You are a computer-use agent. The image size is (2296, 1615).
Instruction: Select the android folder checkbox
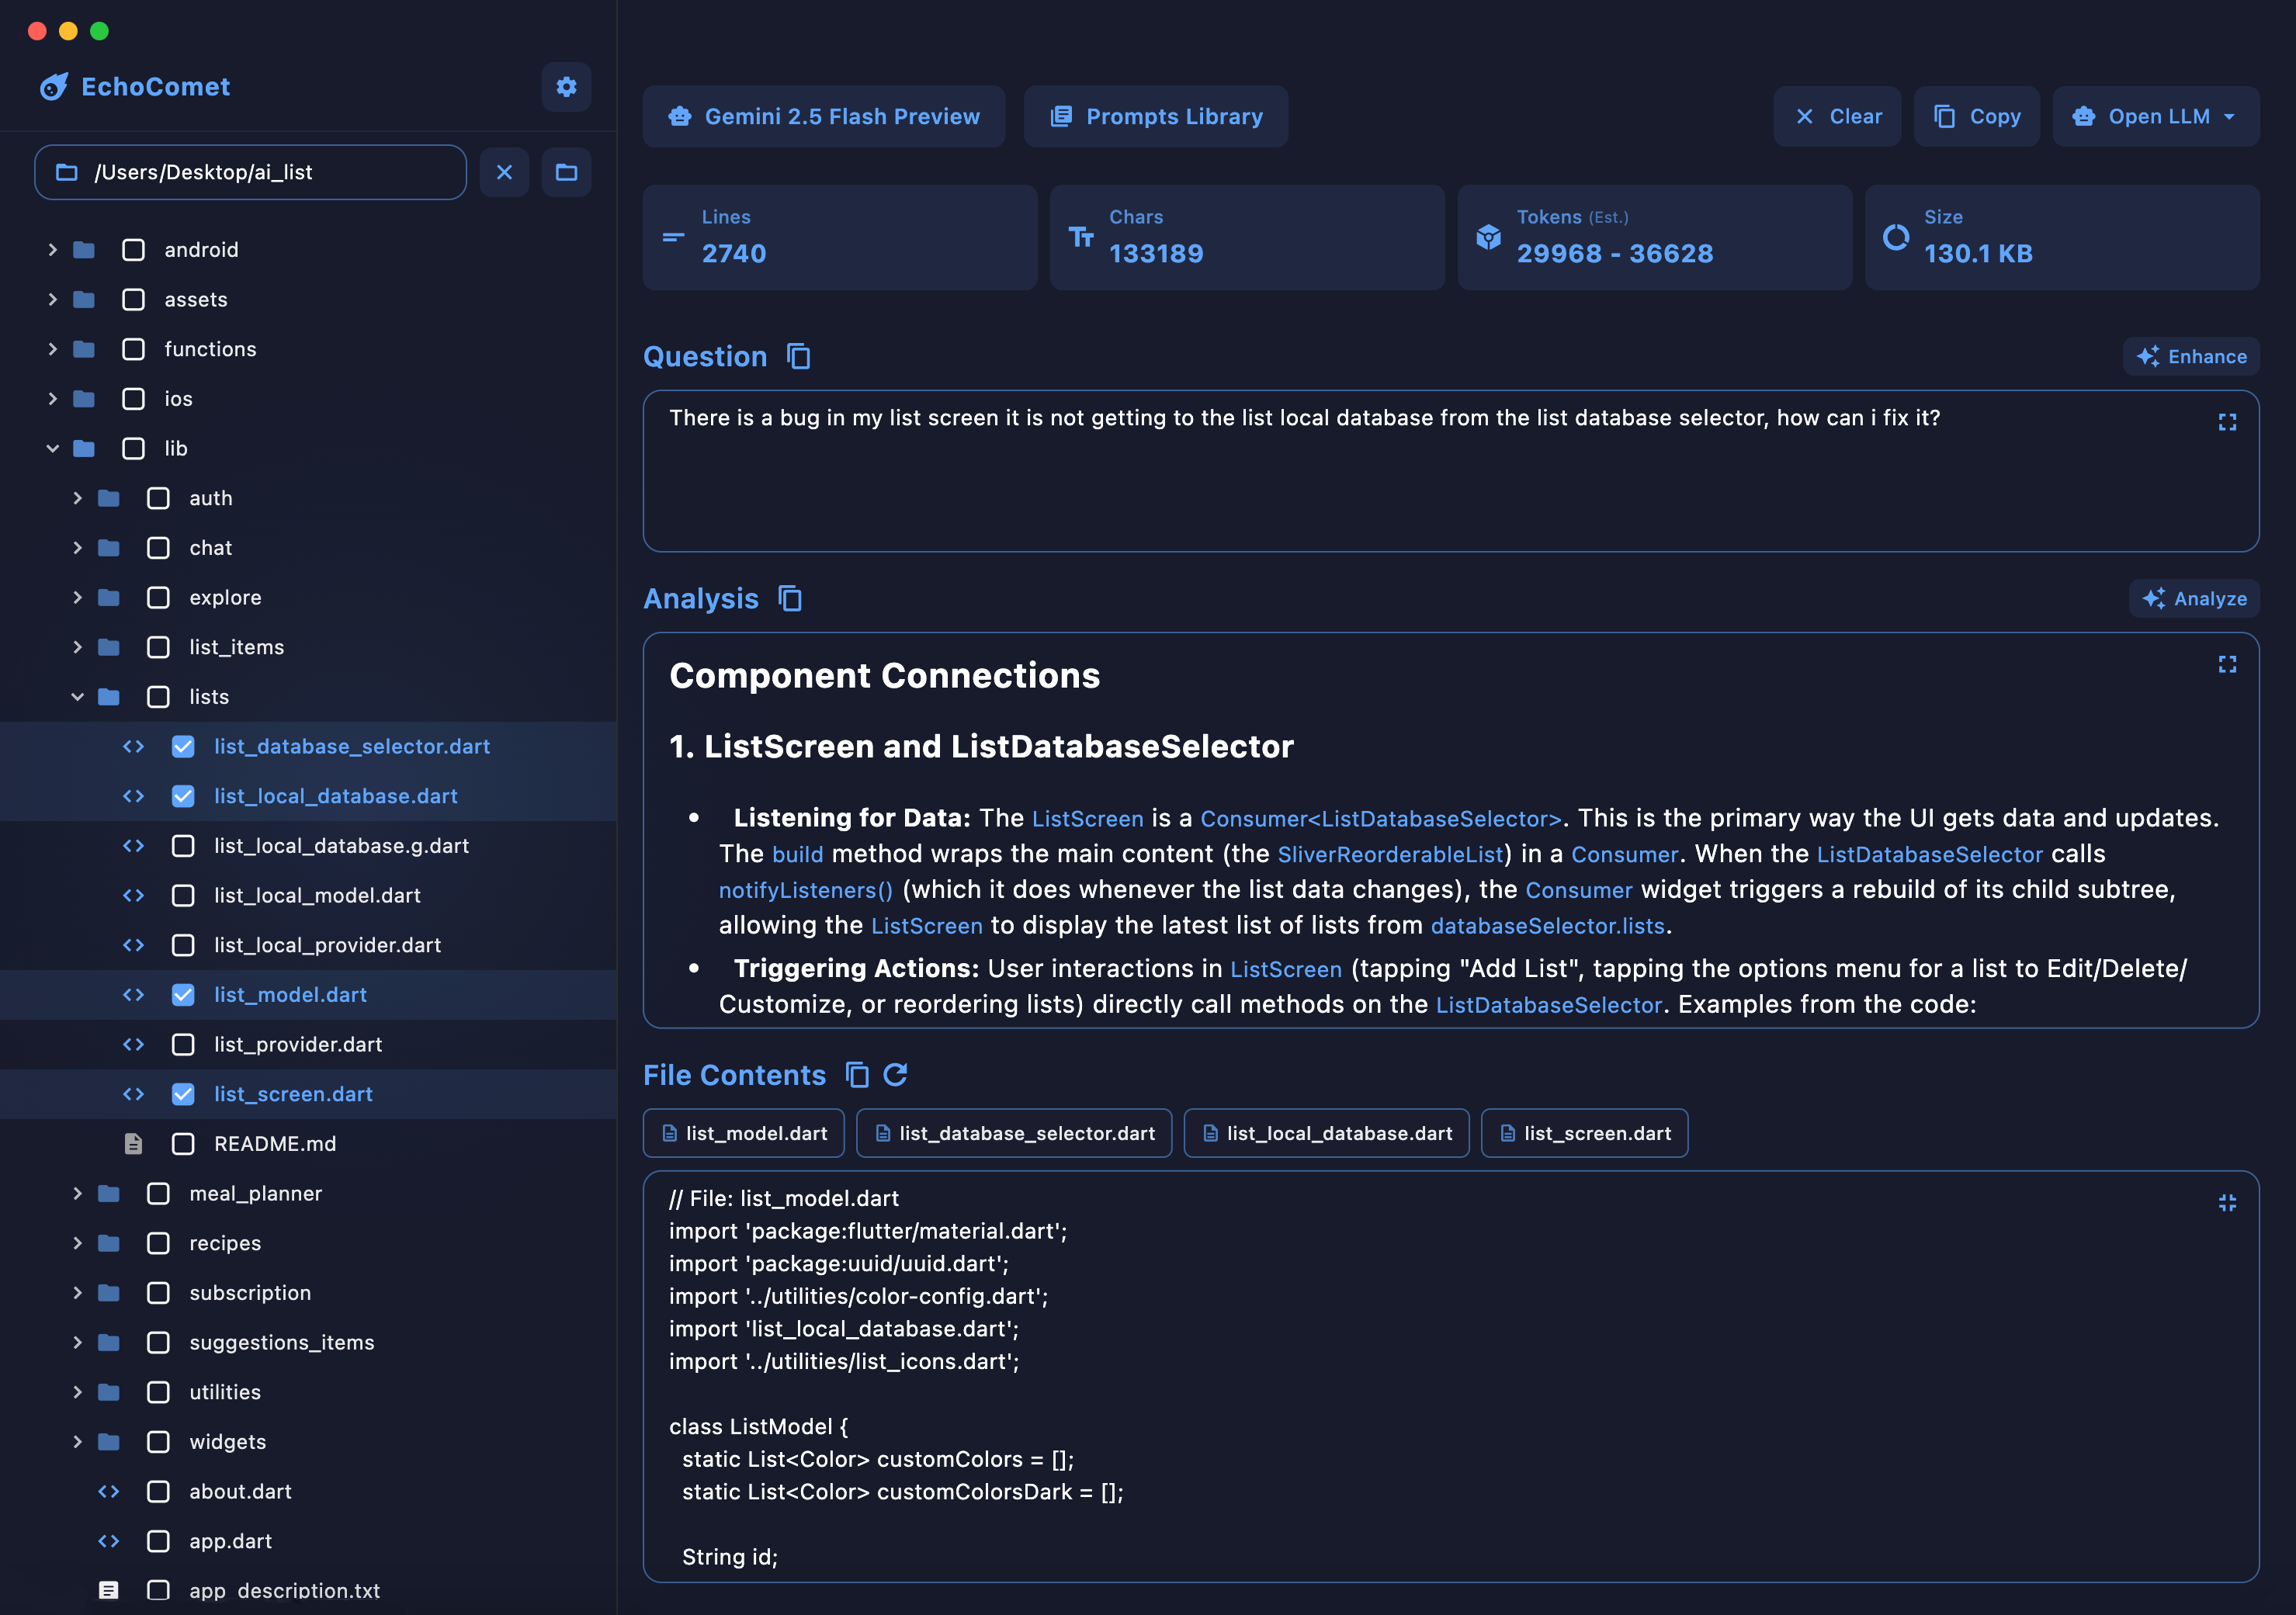click(x=133, y=250)
